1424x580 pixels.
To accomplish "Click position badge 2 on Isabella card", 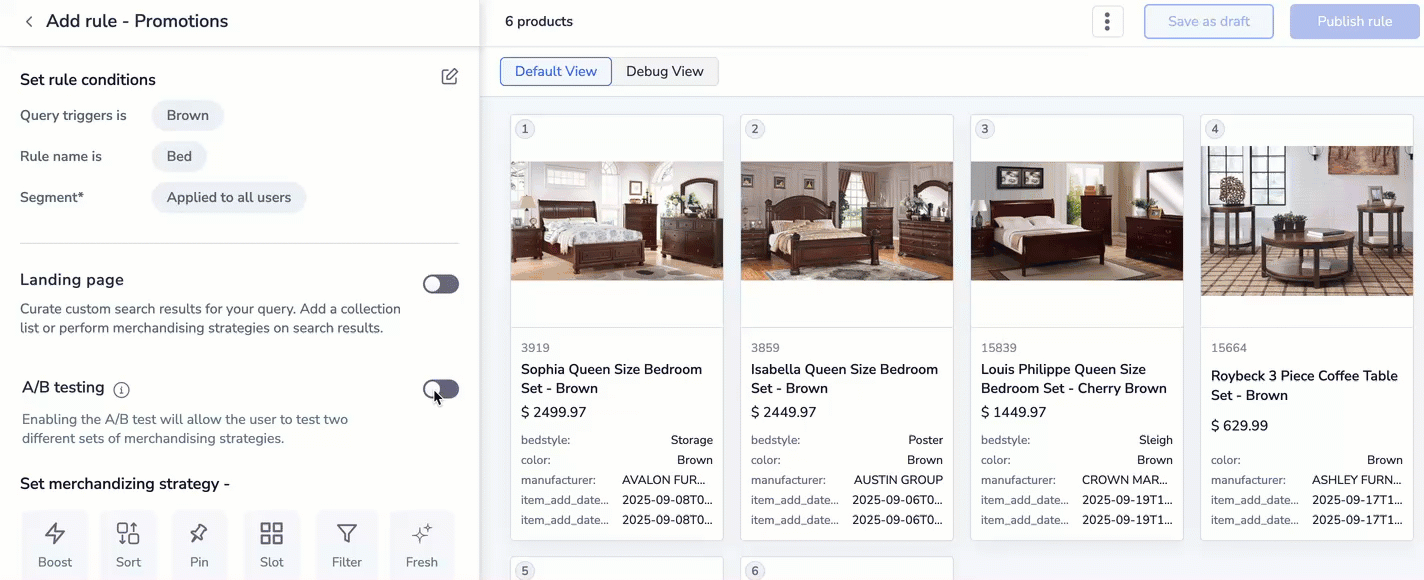I will (x=755, y=129).
